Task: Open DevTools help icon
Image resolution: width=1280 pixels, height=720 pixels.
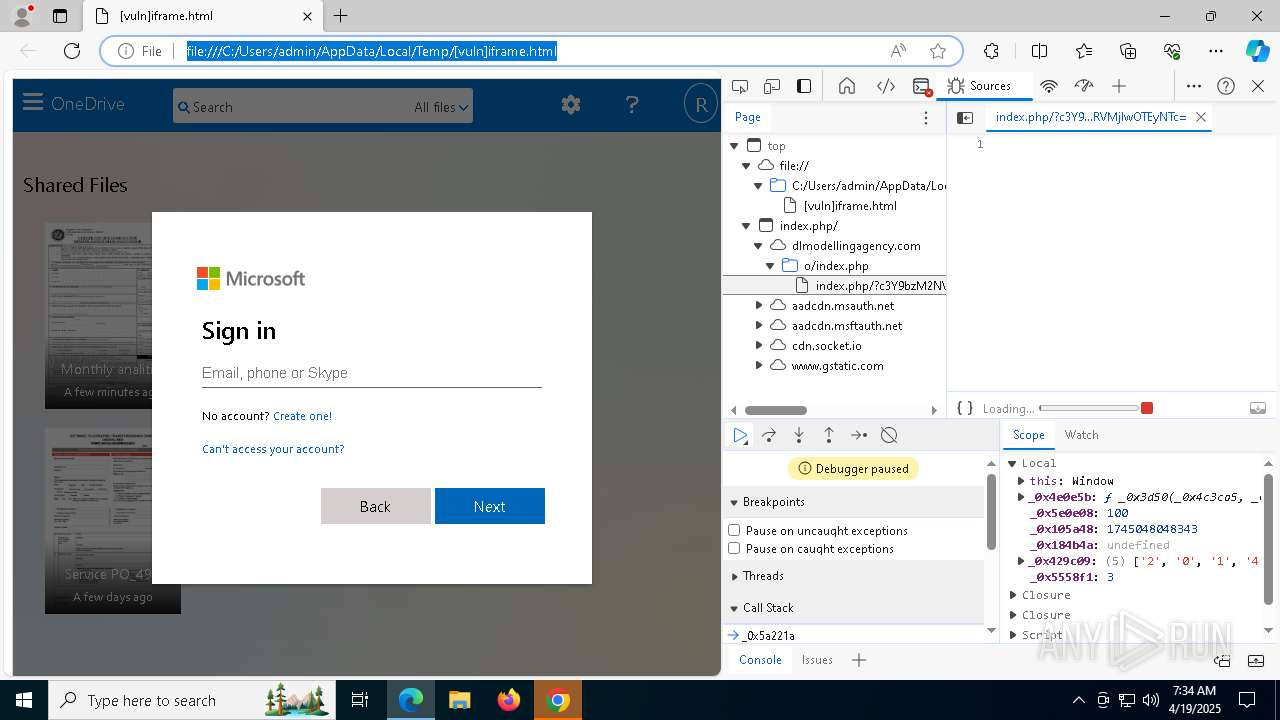Action: pyautogui.click(x=1226, y=86)
